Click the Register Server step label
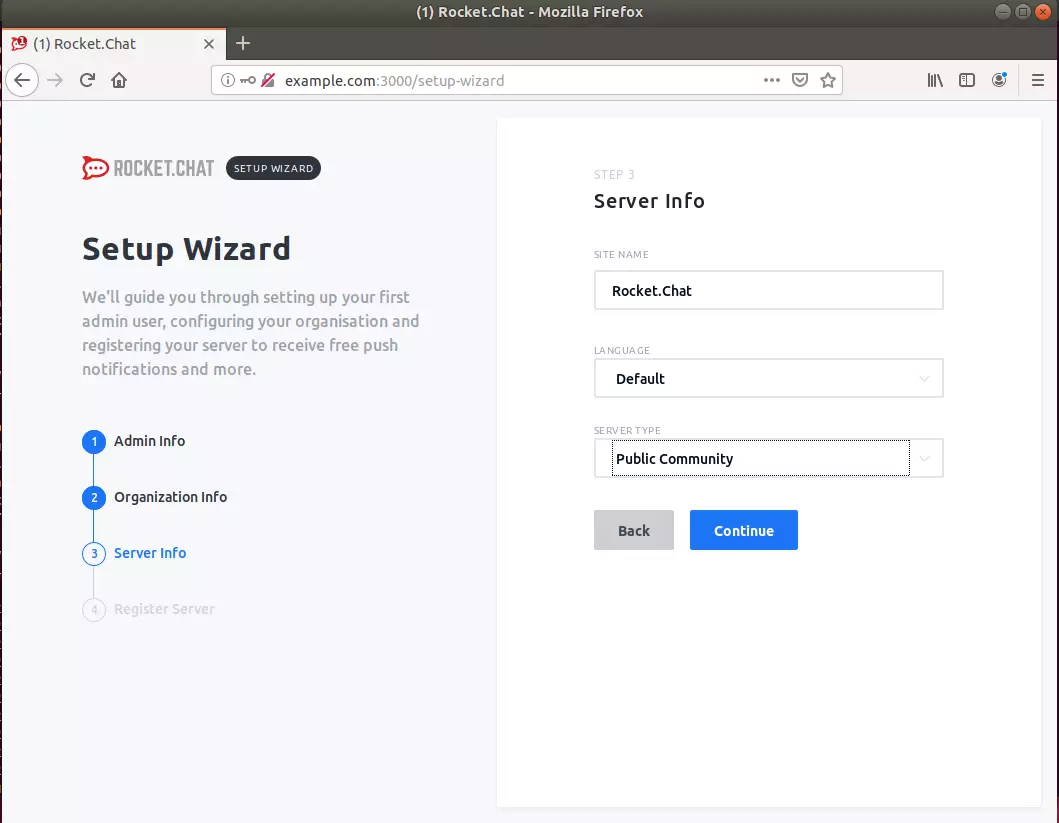 [164, 609]
